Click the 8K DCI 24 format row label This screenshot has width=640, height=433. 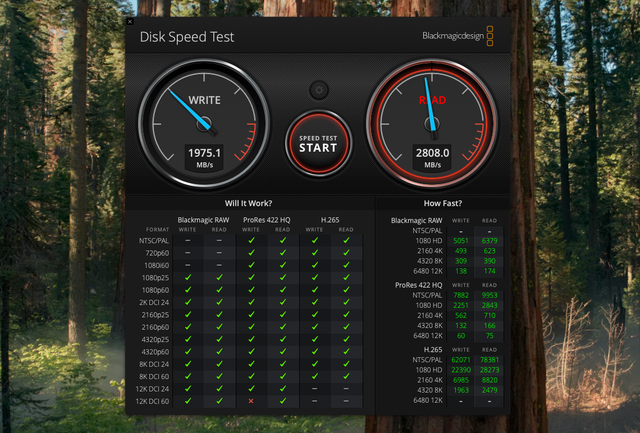[x=154, y=364]
